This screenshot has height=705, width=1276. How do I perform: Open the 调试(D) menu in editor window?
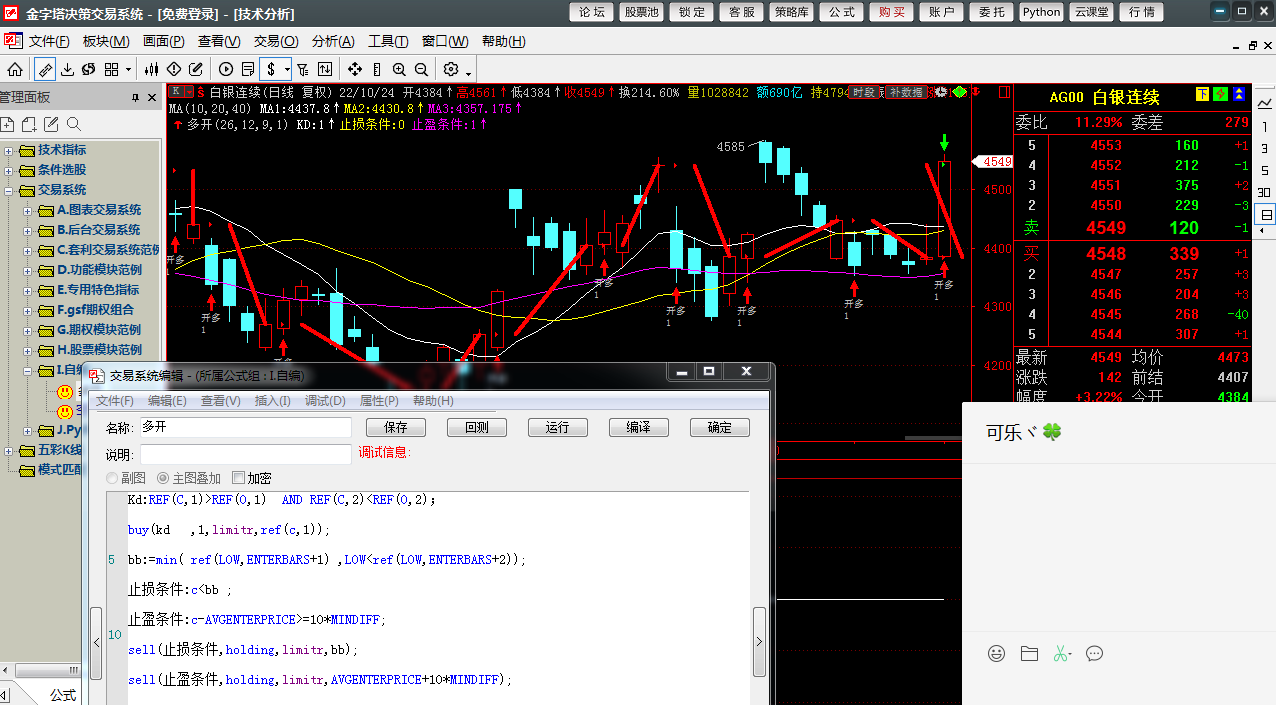tap(325, 401)
